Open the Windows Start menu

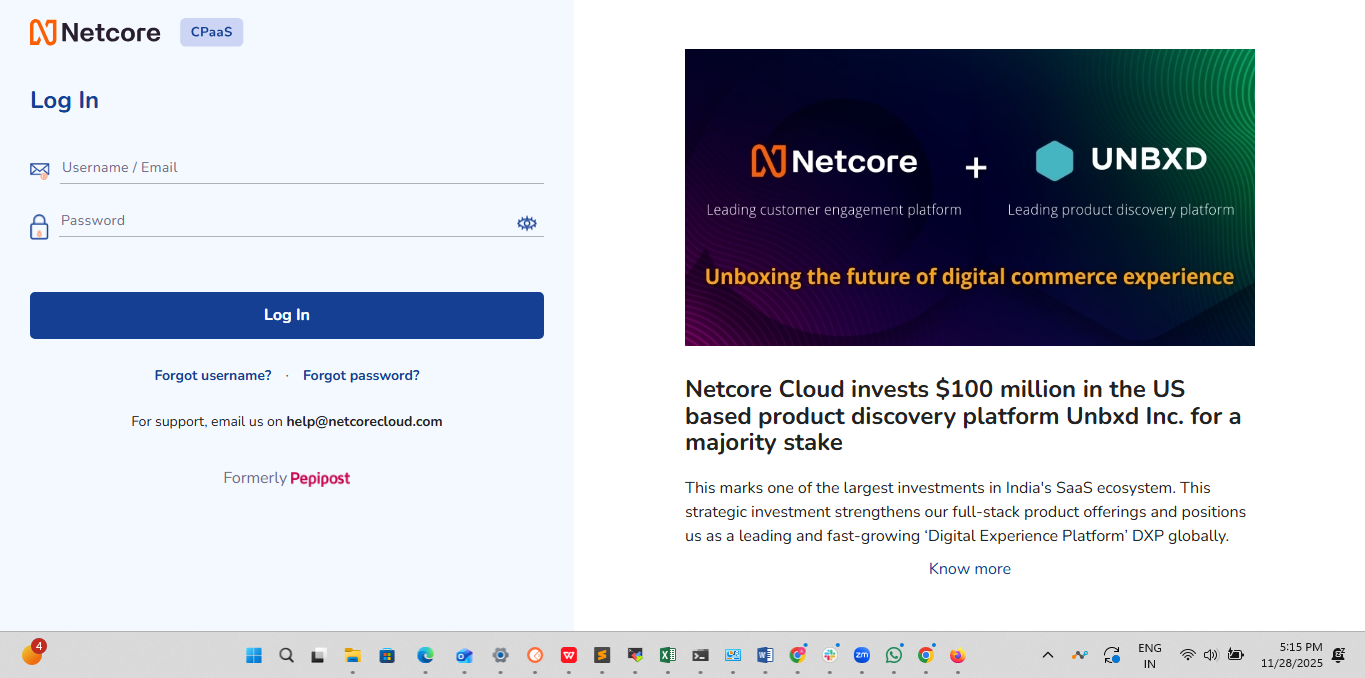point(254,655)
